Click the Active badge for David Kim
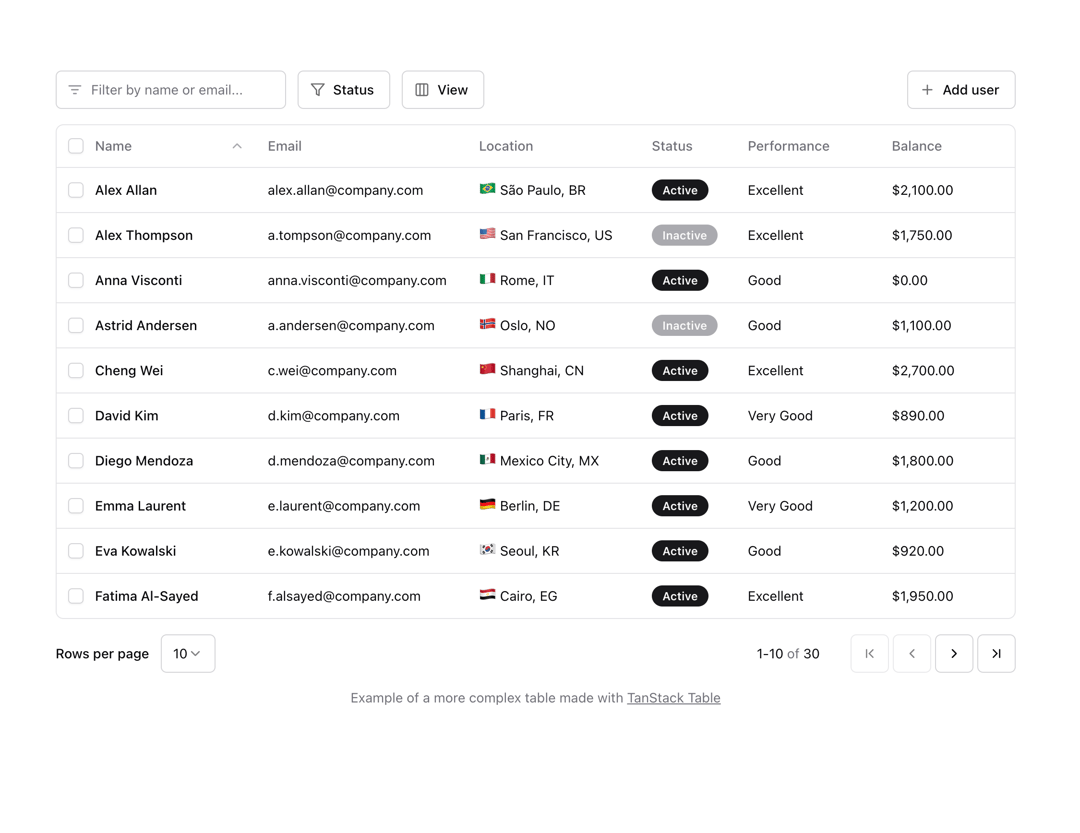Image resolution: width=1080 pixels, height=833 pixels. 680,415
